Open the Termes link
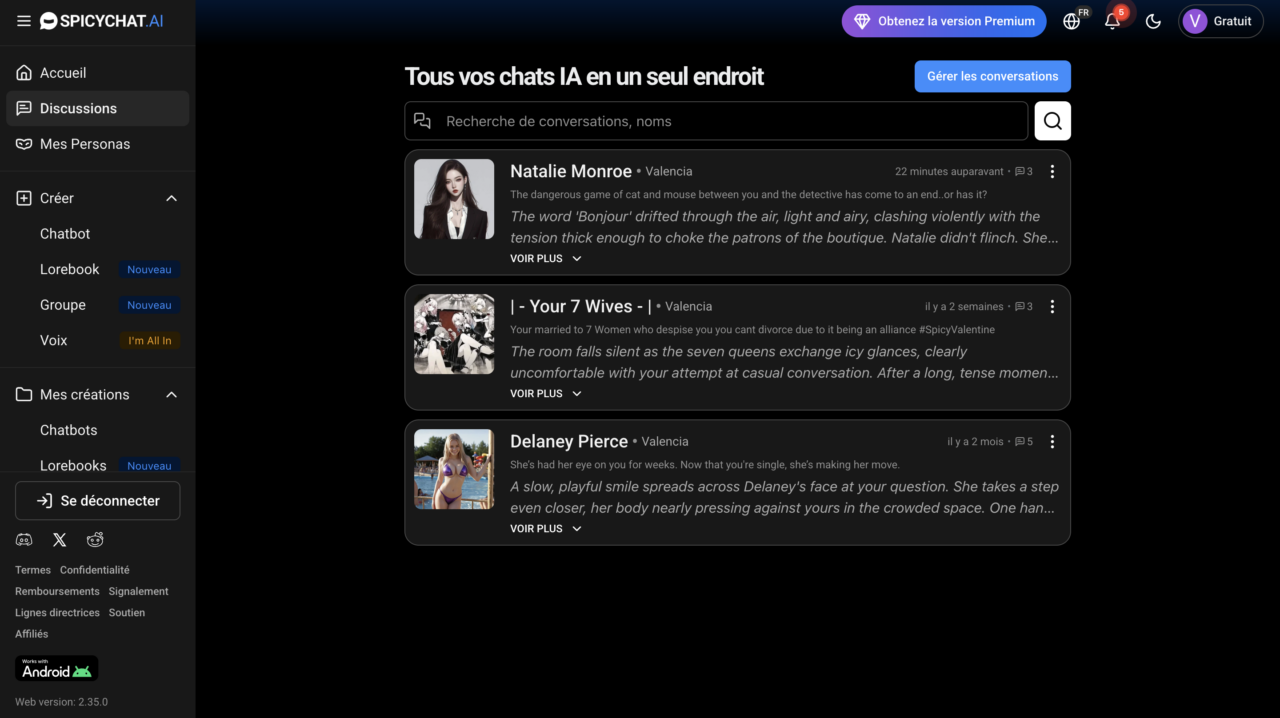 tap(33, 570)
